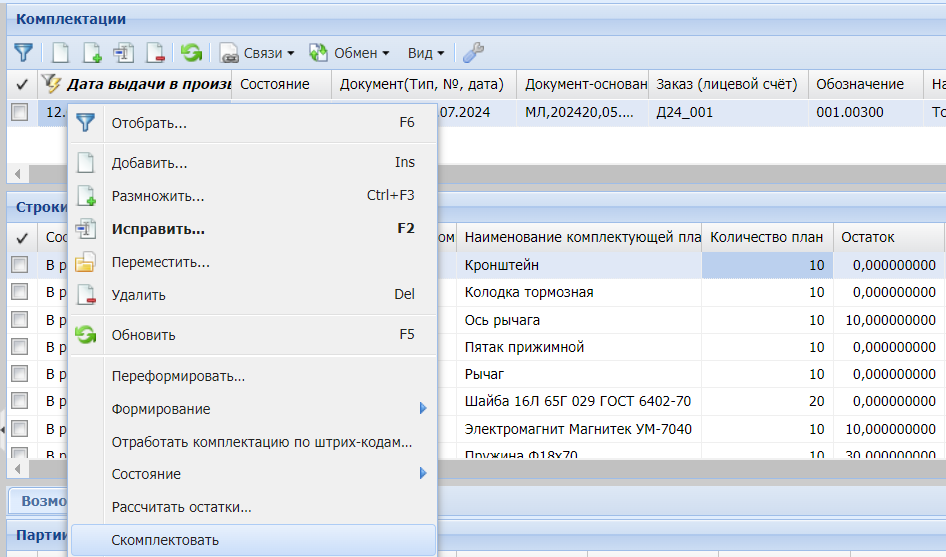Click the delete document toolbar icon
Image resolution: width=946 pixels, height=557 pixels.
pyautogui.click(x=155, y=52)
